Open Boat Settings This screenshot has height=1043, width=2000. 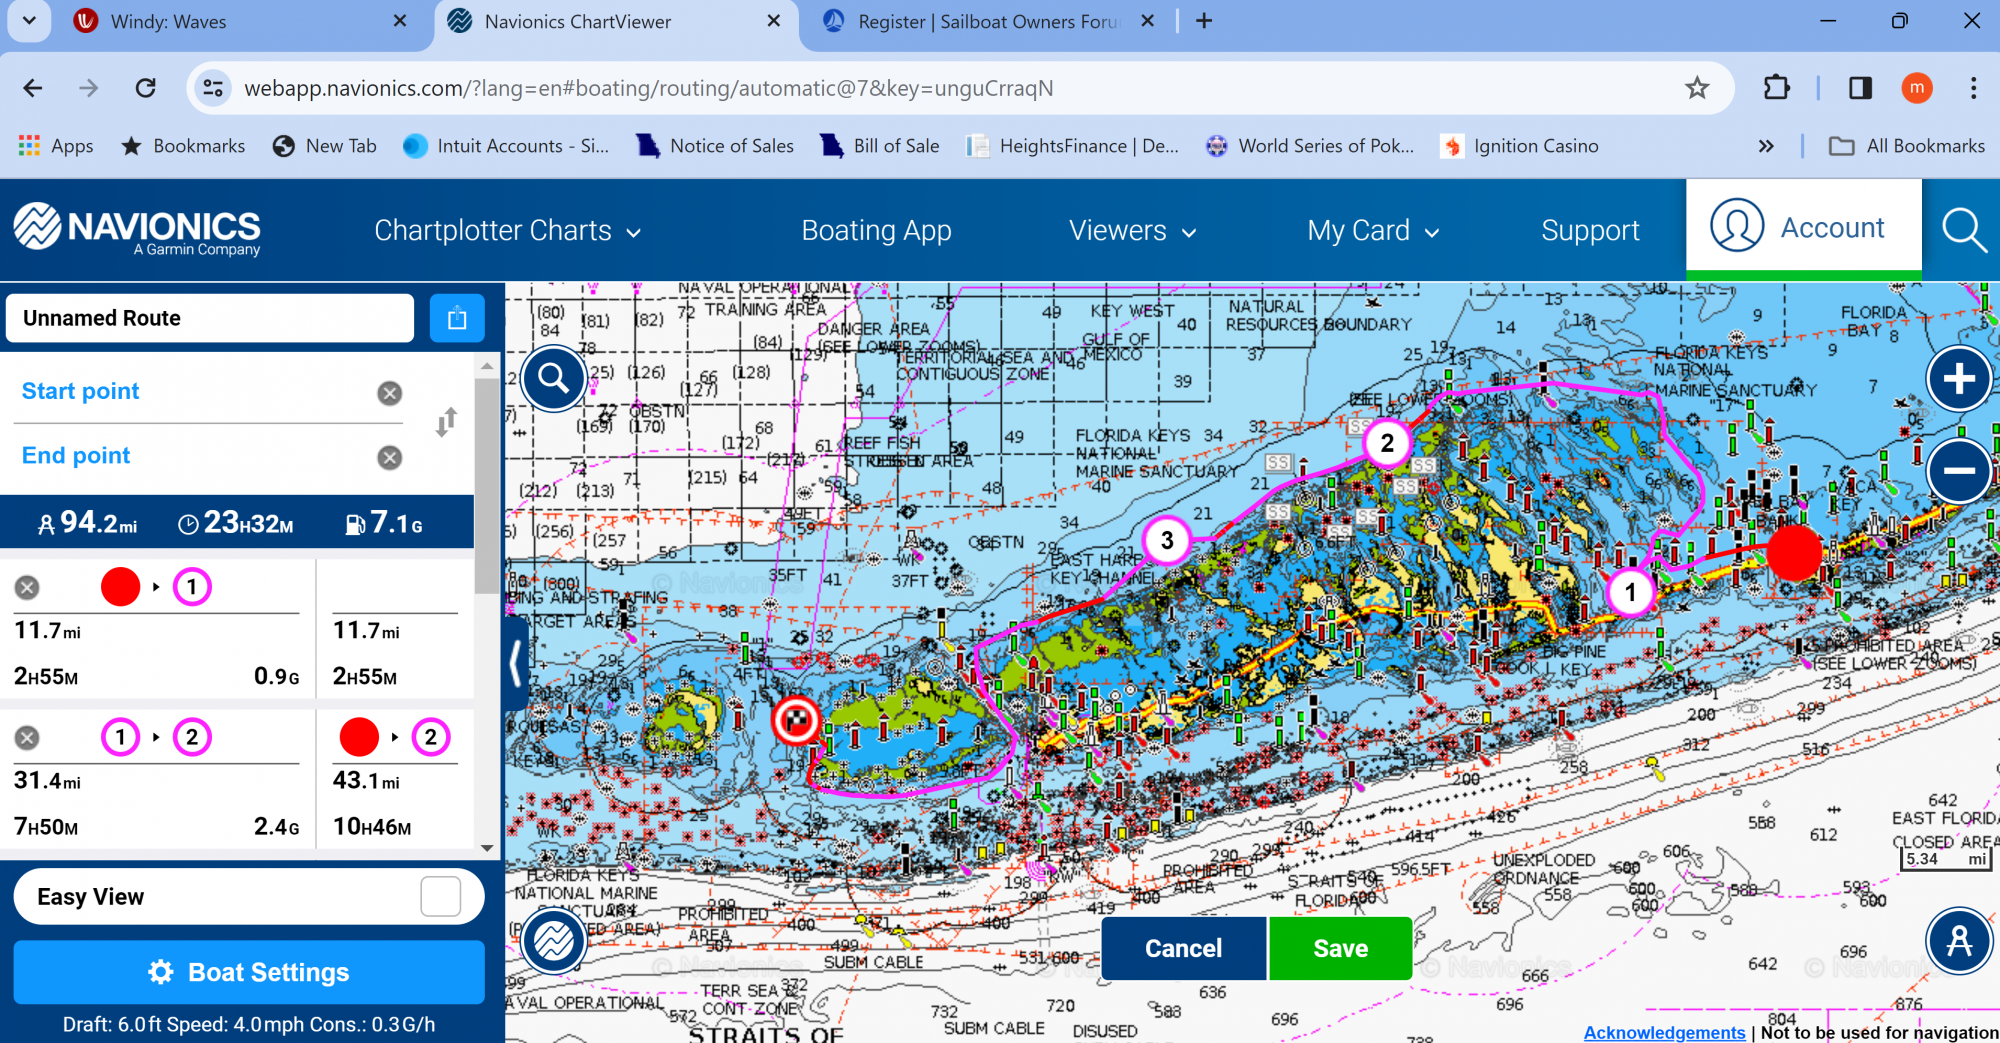(249, 972)
